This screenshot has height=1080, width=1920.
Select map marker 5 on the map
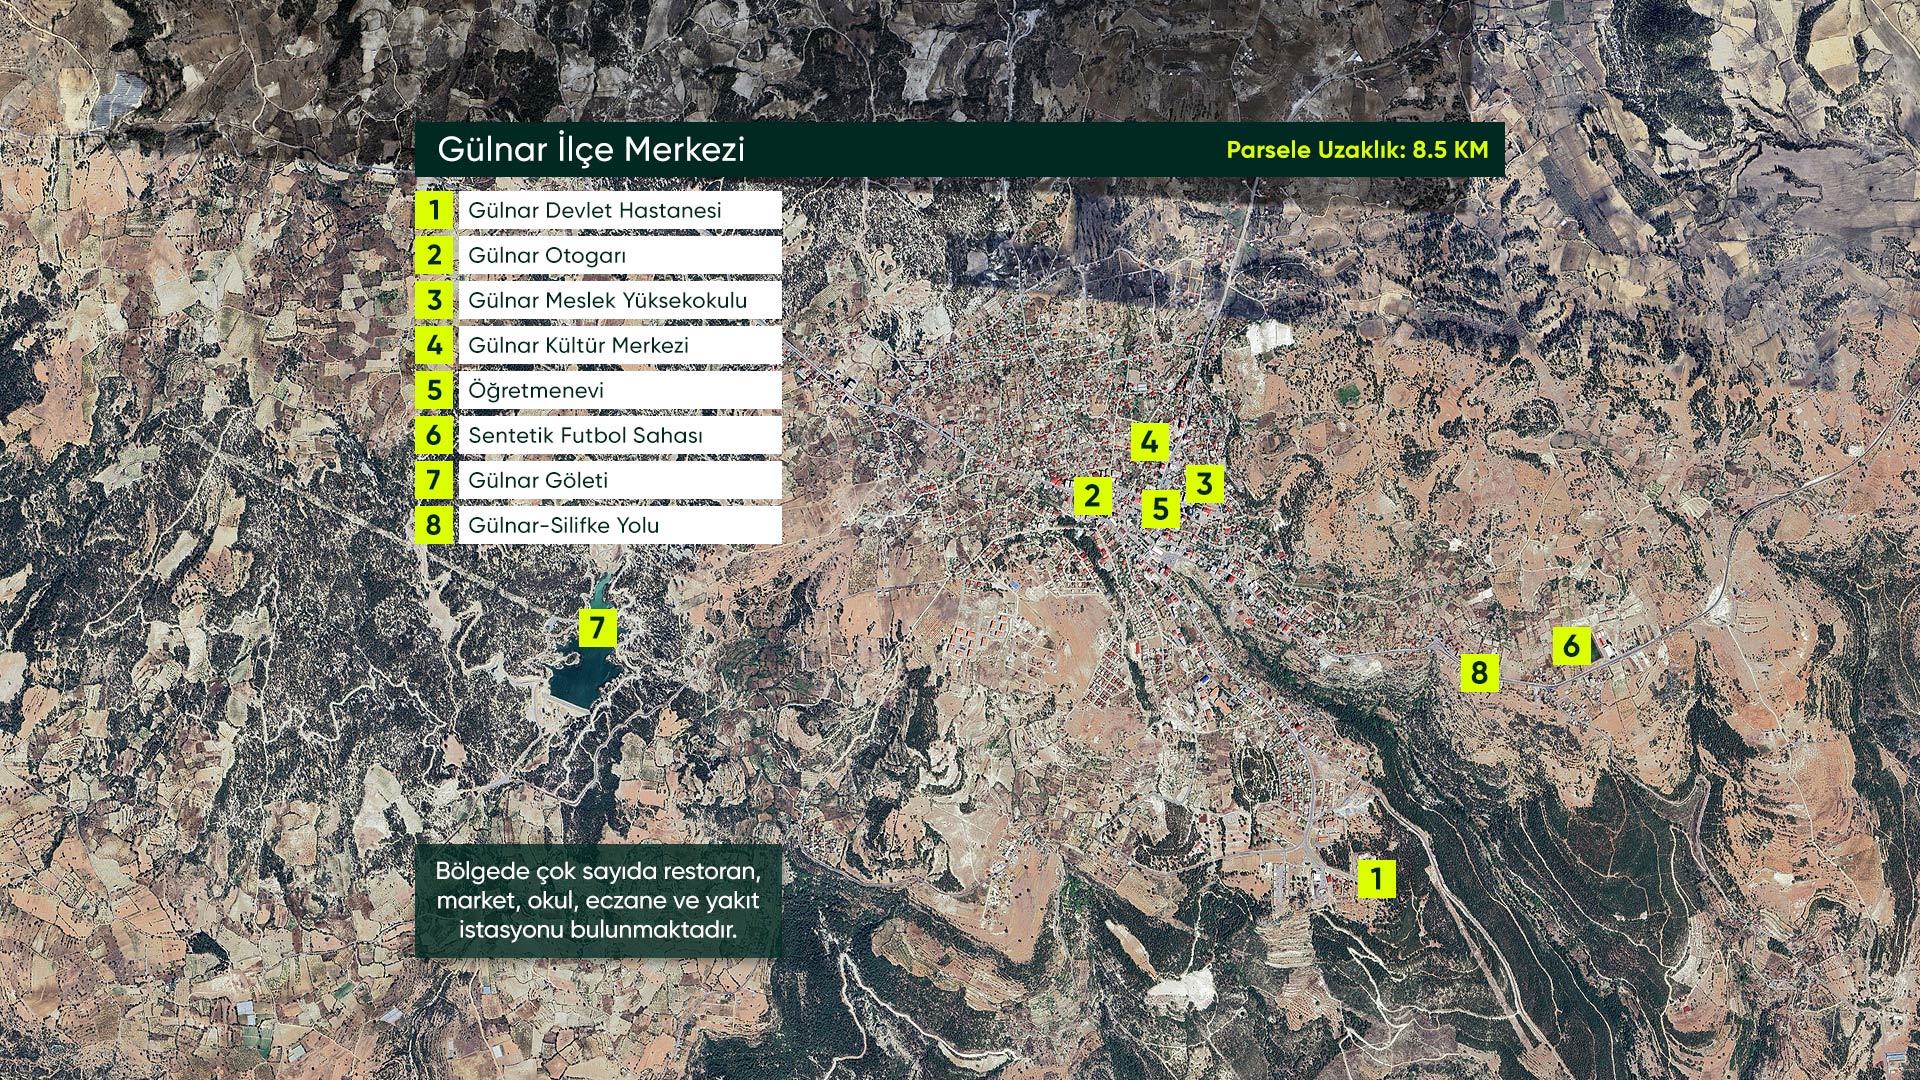pos(1160,508)
